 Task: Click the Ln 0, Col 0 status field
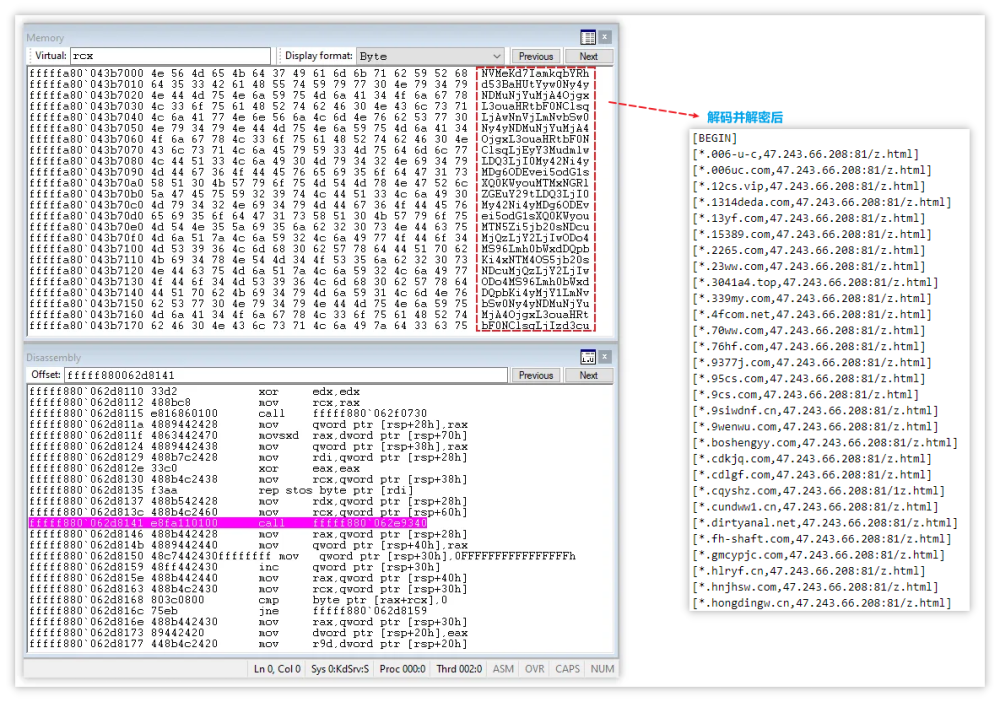pyautogui.click(x=278, y=669)
